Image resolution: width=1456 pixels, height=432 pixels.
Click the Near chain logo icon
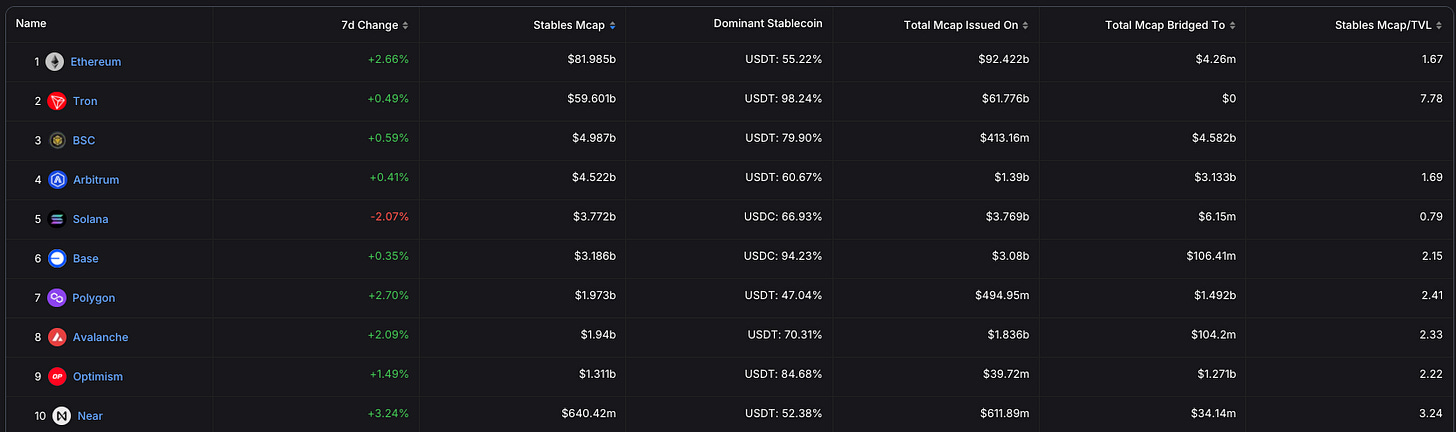61,416
